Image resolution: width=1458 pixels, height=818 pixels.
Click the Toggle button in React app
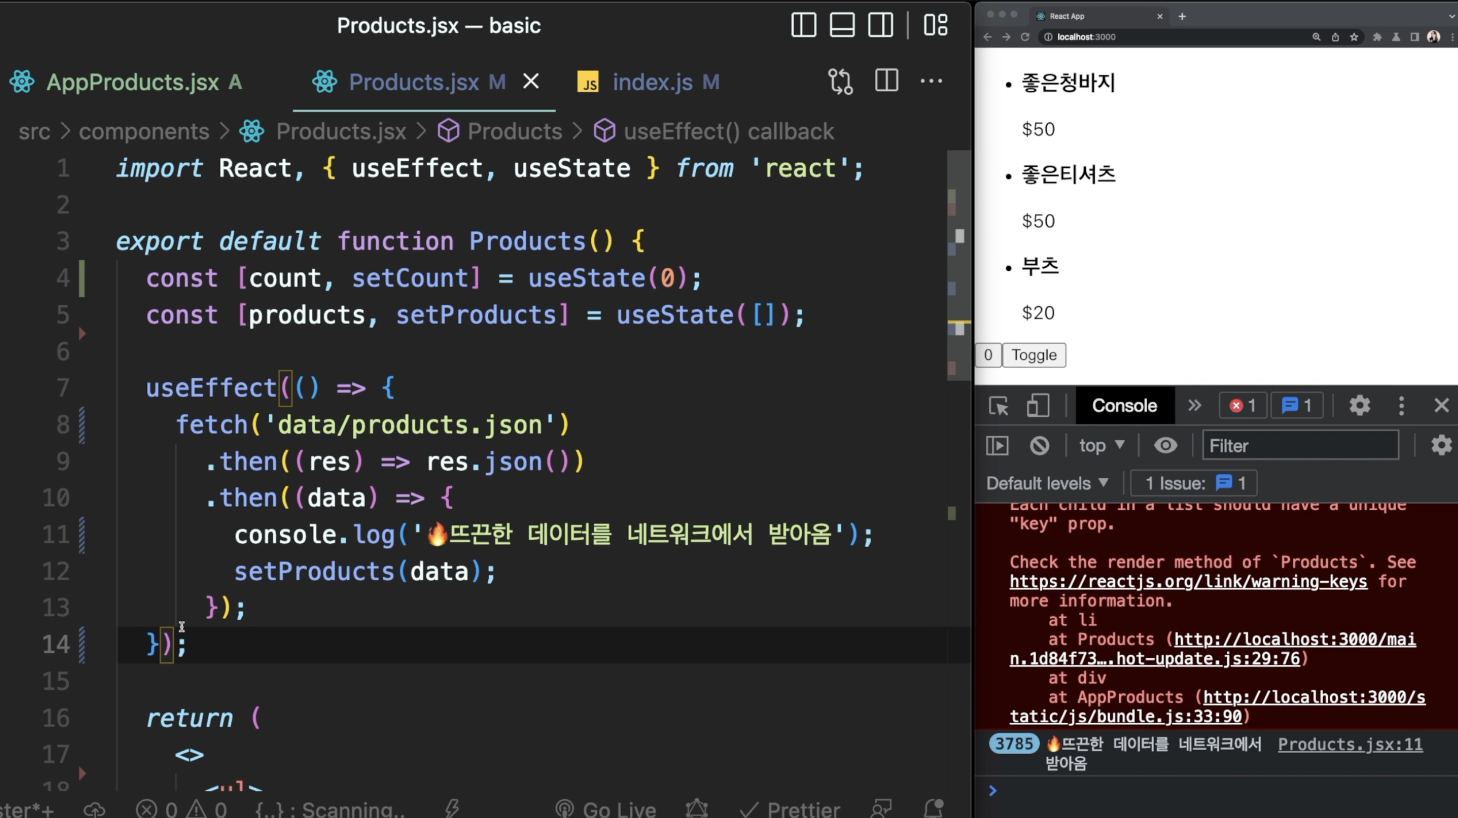point(1034,355)
